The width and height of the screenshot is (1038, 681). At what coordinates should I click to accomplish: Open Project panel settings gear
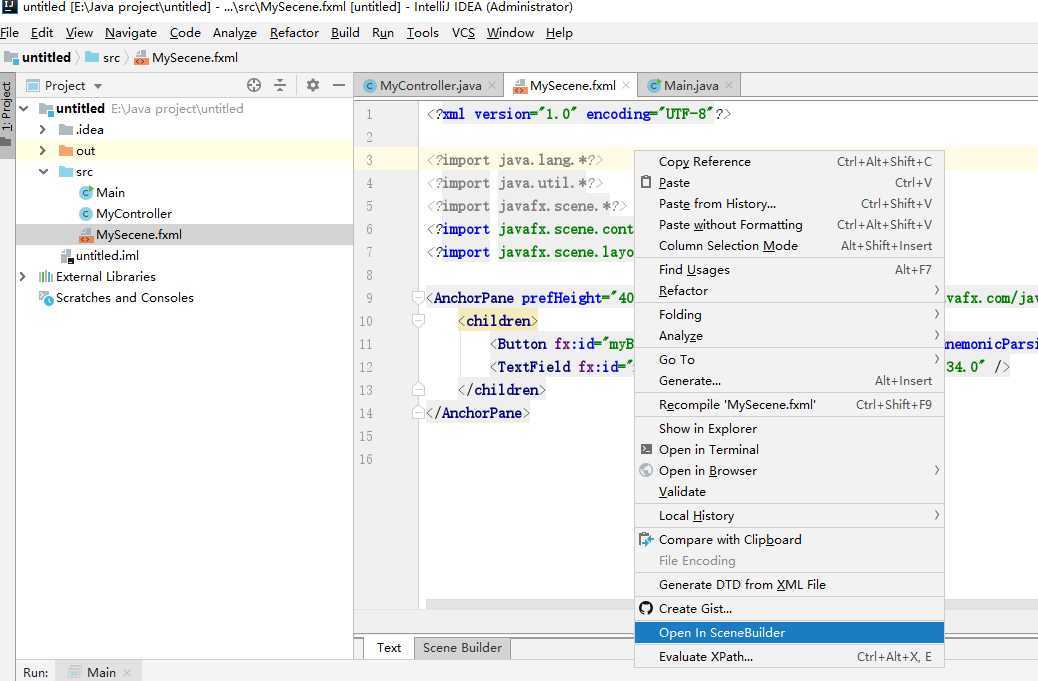click(312, 85)
